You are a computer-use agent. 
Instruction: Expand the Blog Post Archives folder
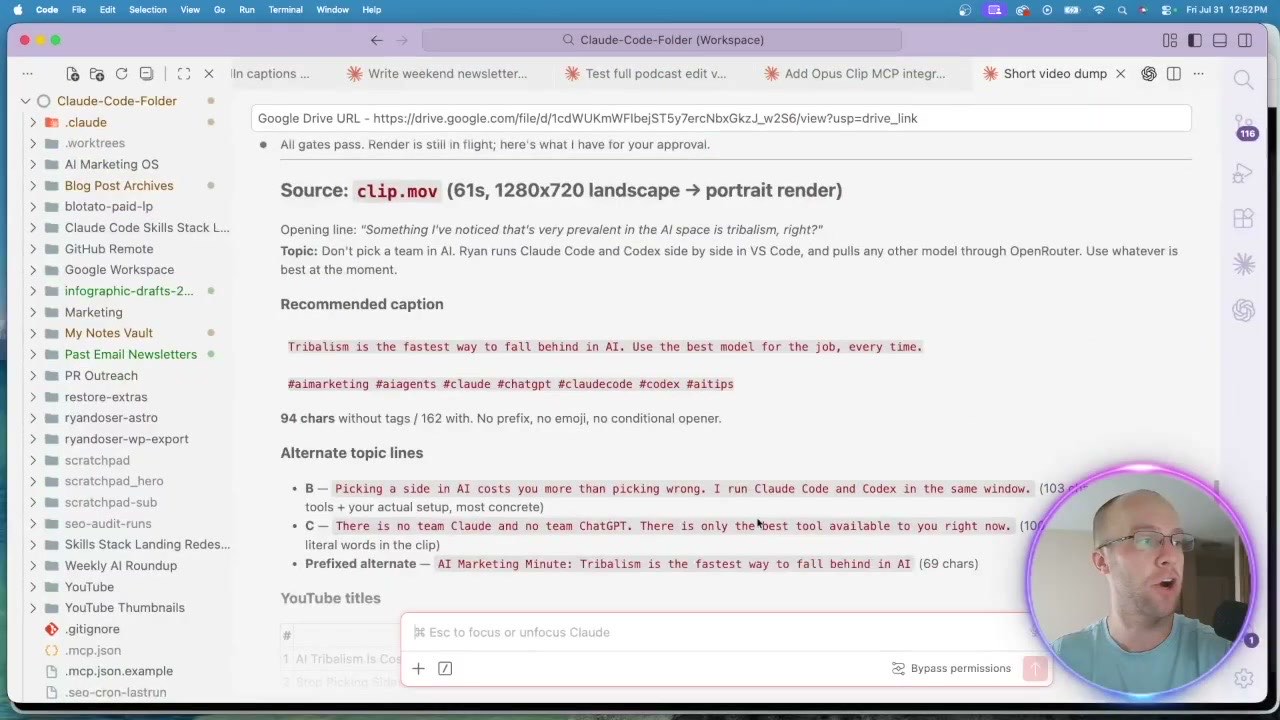33,185
